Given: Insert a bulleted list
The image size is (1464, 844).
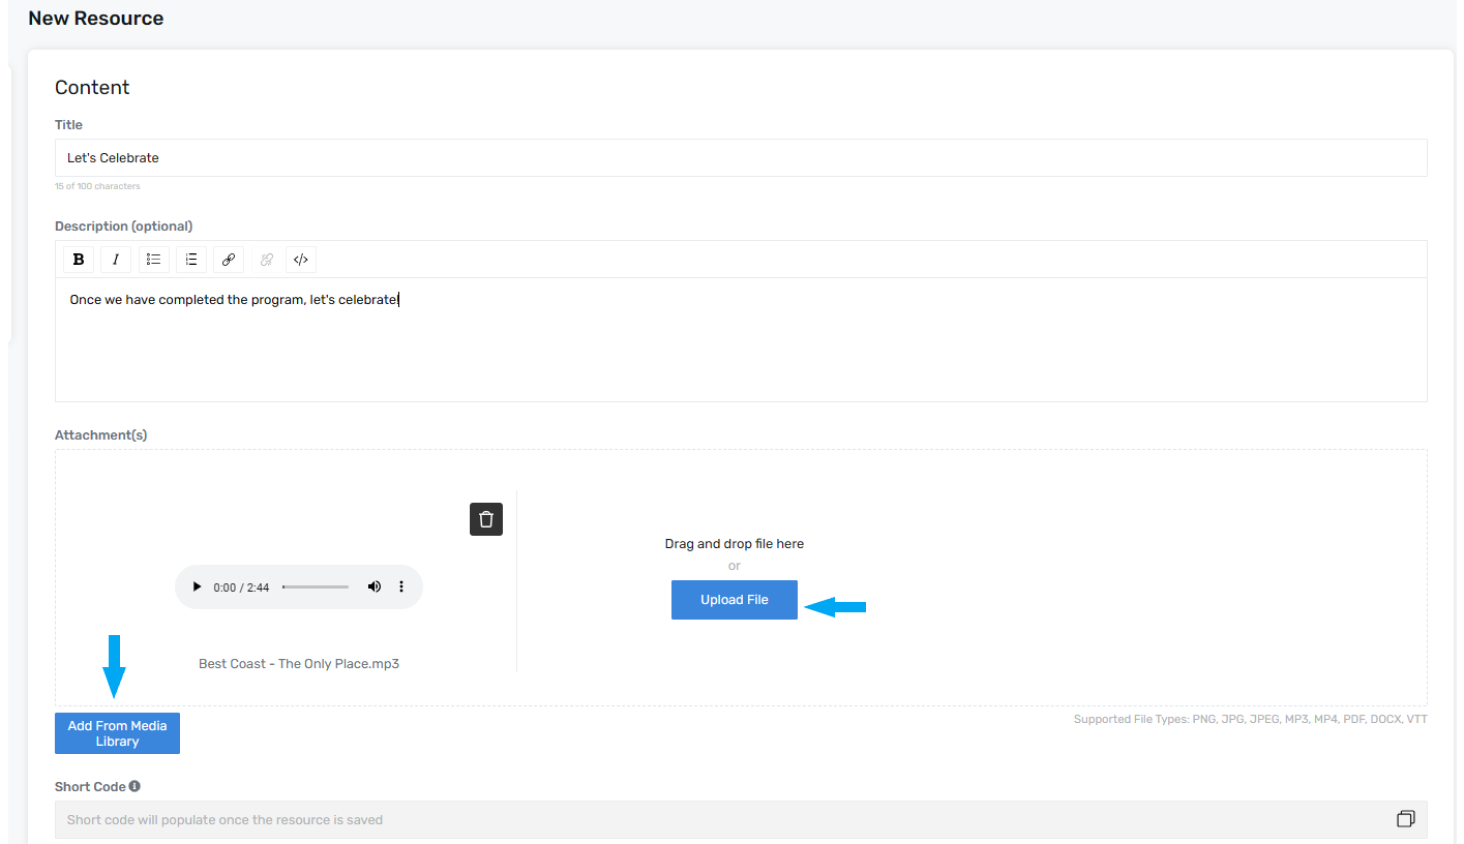Looking at the screenshot, I should click(x=153, y=259).
